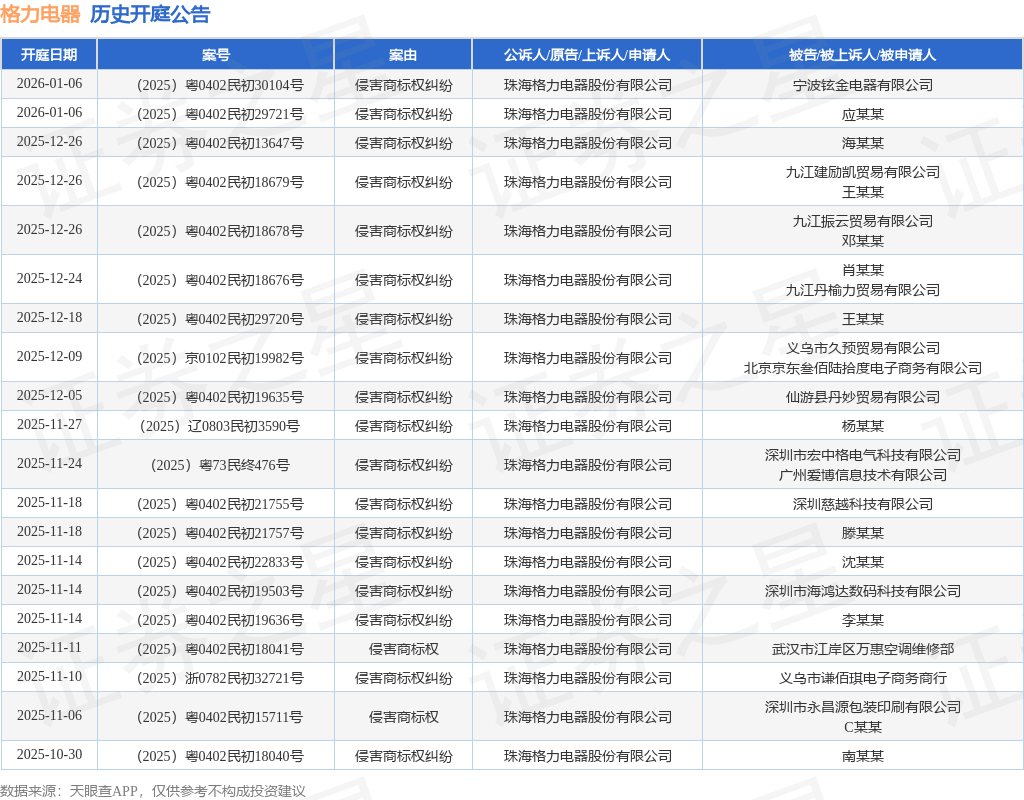Screen dimensions: 1024x800
Task: Click case number 粤73民终476号
Action: (x=244, y=466)
